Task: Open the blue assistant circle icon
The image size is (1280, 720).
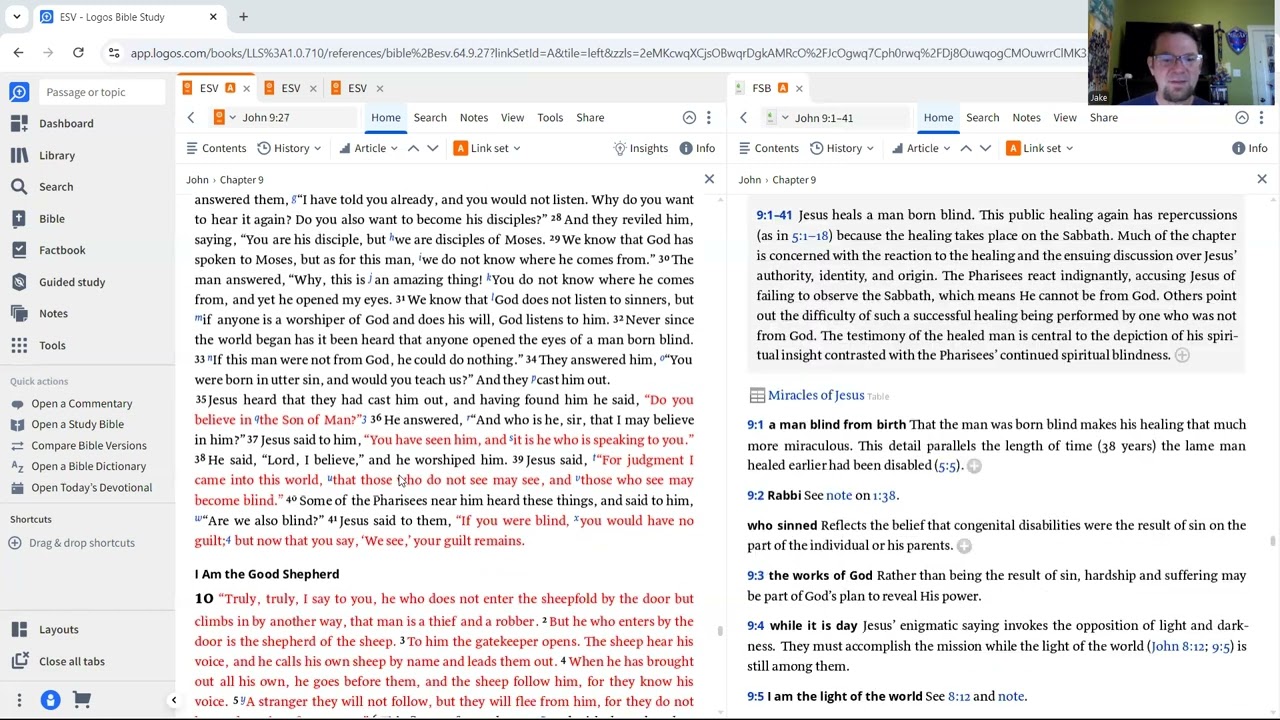Action: [x=50, y=700]
